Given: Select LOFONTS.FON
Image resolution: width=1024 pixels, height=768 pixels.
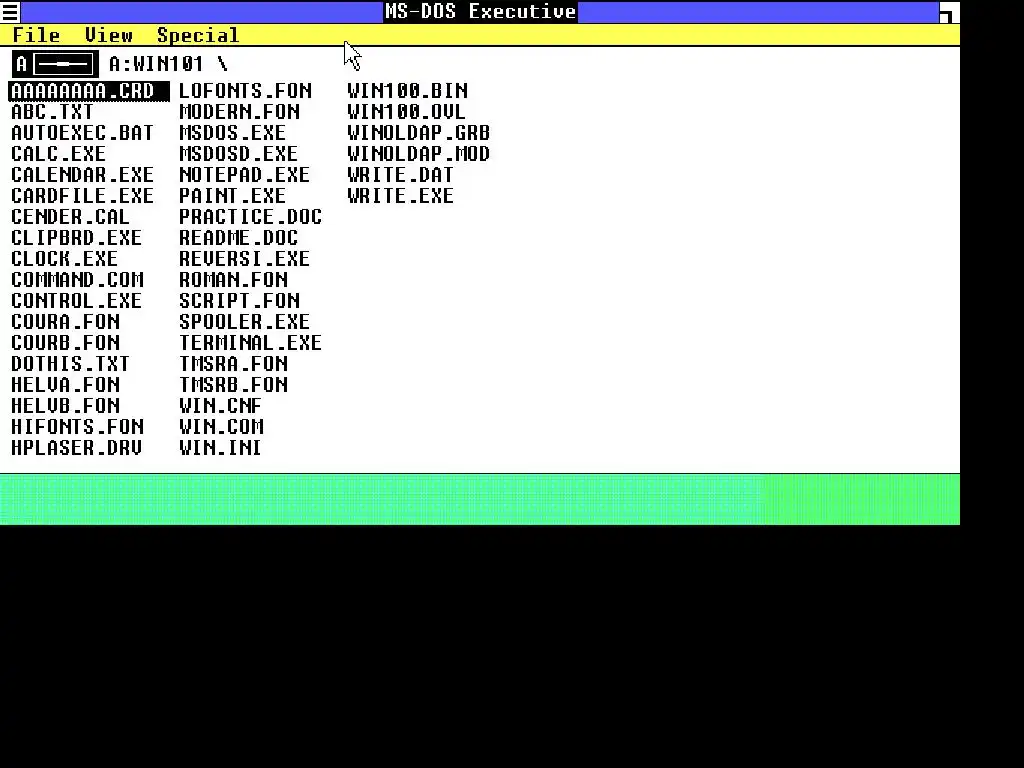Looking at the screenshot, I should point(246,91).
